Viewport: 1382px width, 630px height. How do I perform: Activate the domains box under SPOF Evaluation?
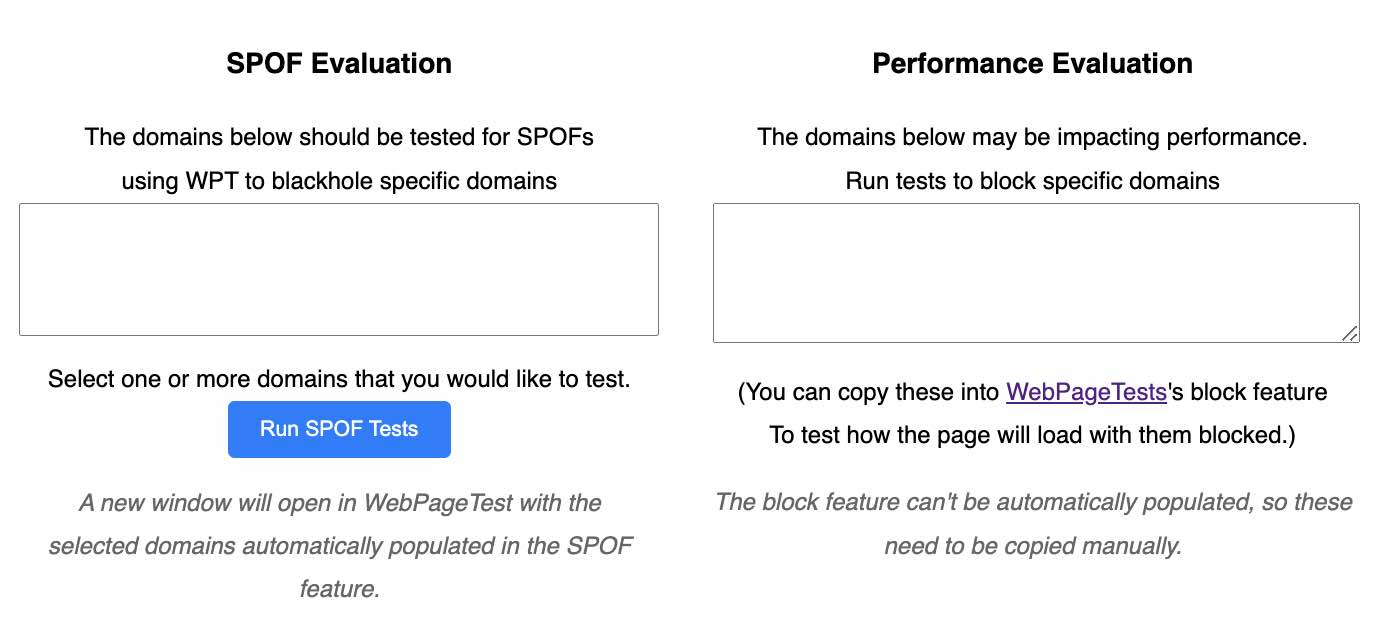click(339, 269)
